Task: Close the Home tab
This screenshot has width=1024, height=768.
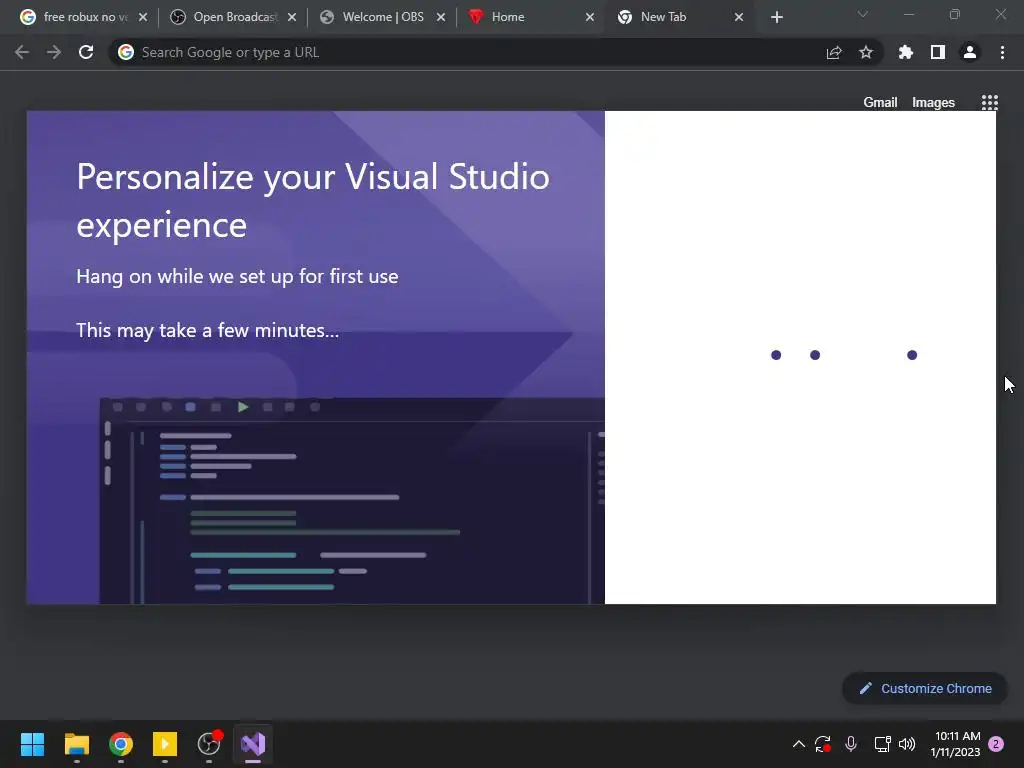Action: [590, 17]
